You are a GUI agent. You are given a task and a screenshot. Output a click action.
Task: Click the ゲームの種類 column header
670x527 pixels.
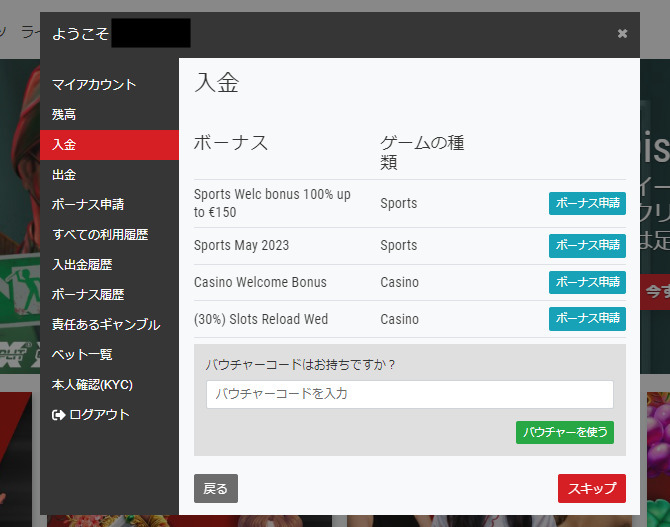[x=422, y=152]
